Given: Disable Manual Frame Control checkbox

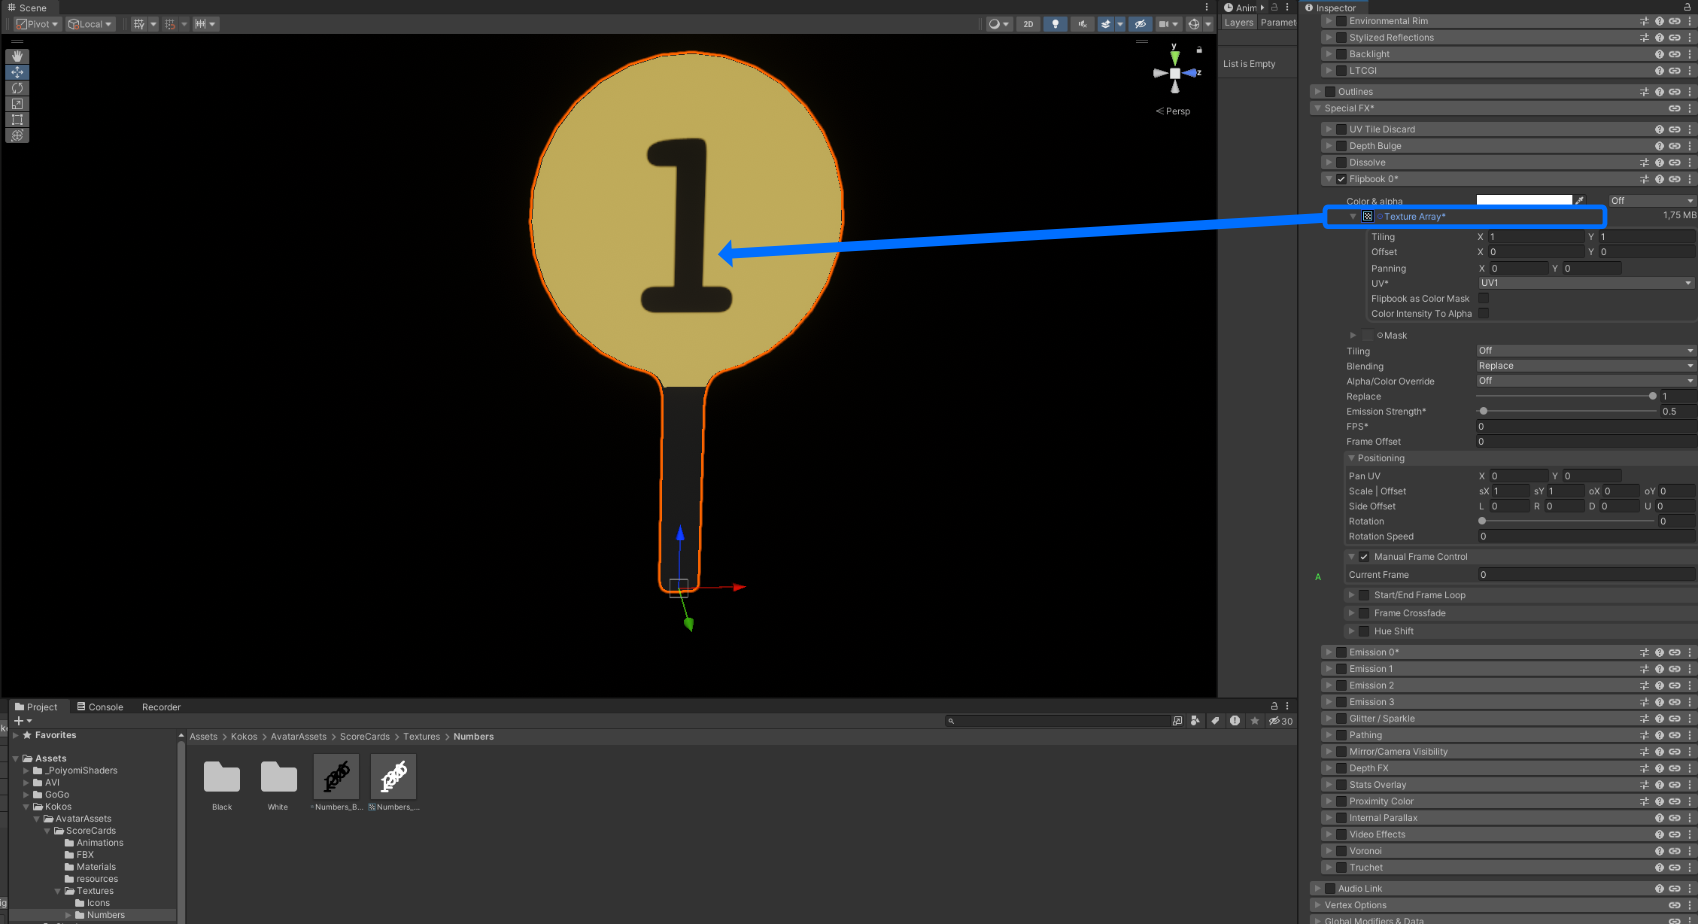Looking at the screenshot, I should [1364, 557].
